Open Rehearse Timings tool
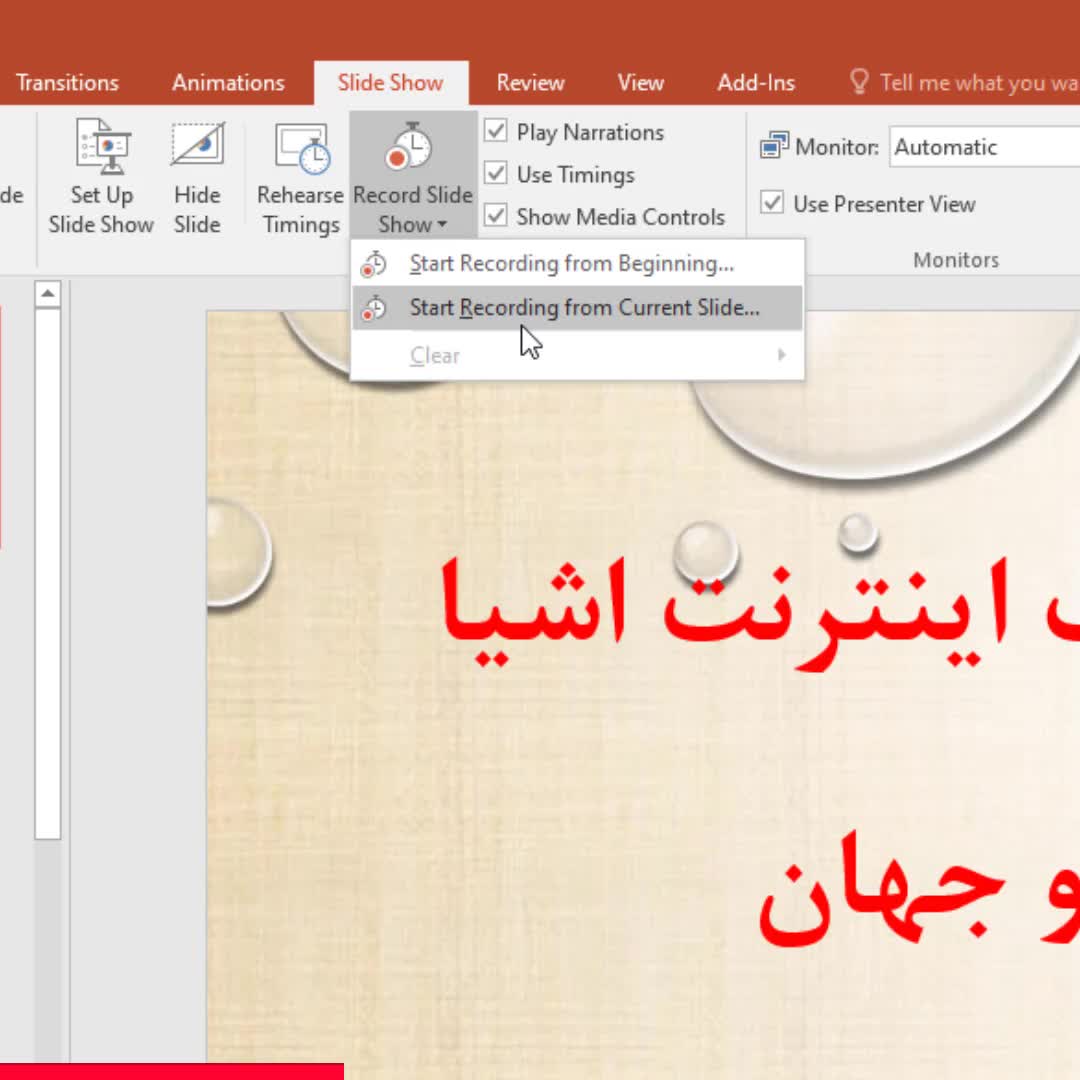 coord(301,148)
